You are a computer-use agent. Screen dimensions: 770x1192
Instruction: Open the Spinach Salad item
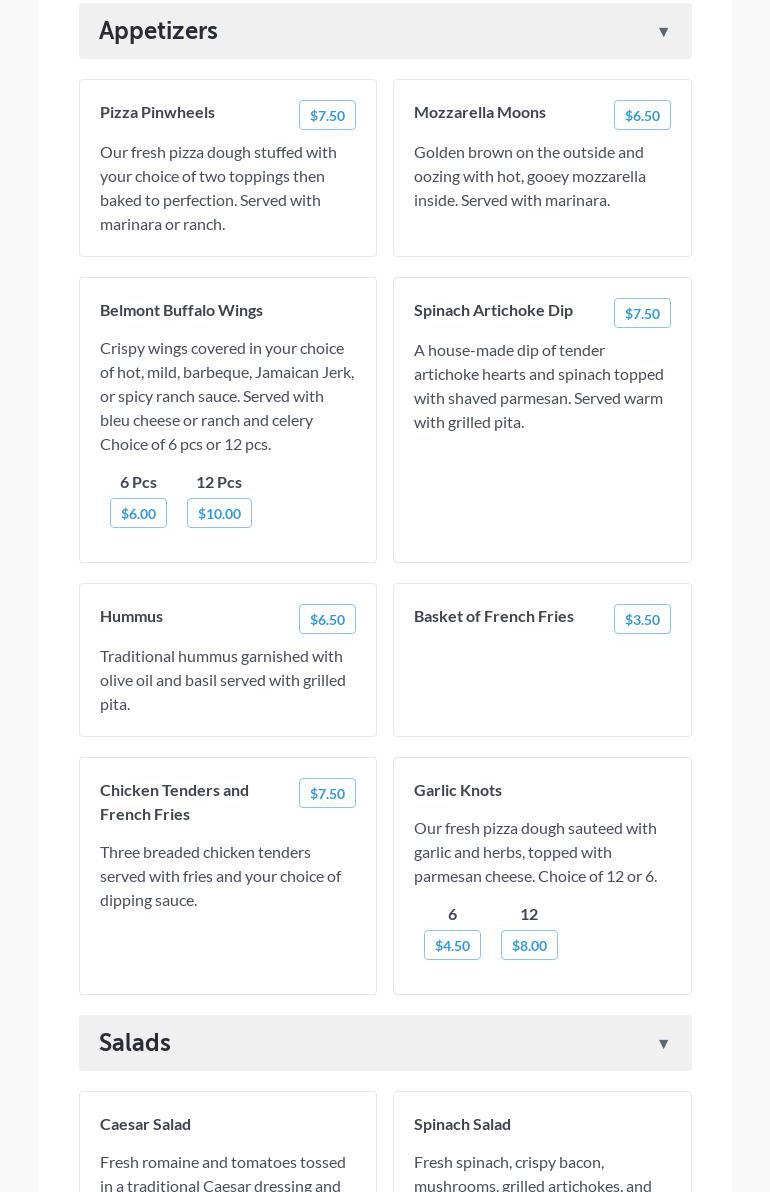462,1124
